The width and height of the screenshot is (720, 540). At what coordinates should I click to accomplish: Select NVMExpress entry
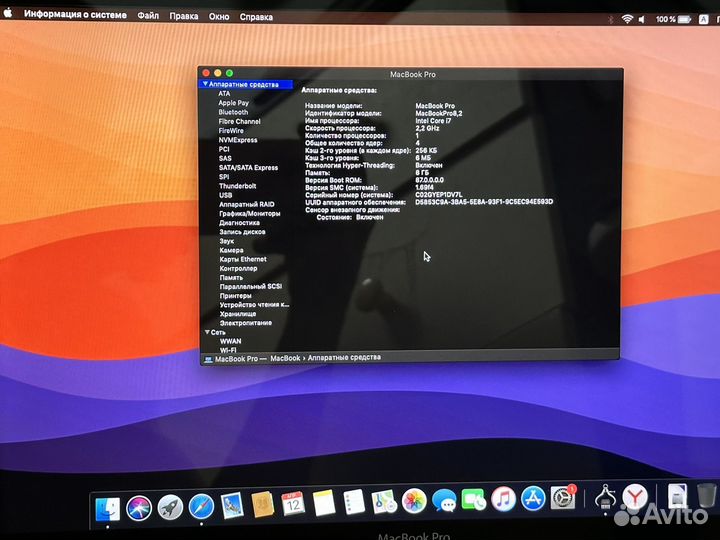[238, 140]
